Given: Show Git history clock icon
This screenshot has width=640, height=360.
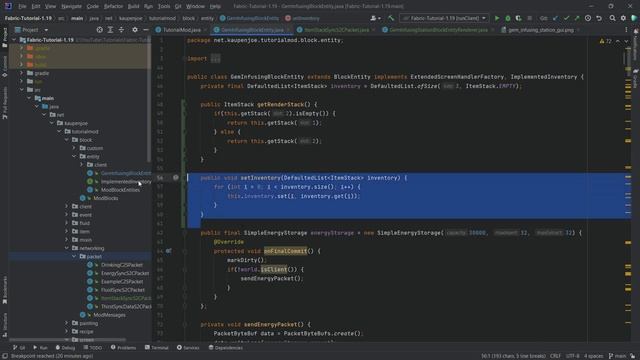Looking at the screenshot, I should coord(588,18).
